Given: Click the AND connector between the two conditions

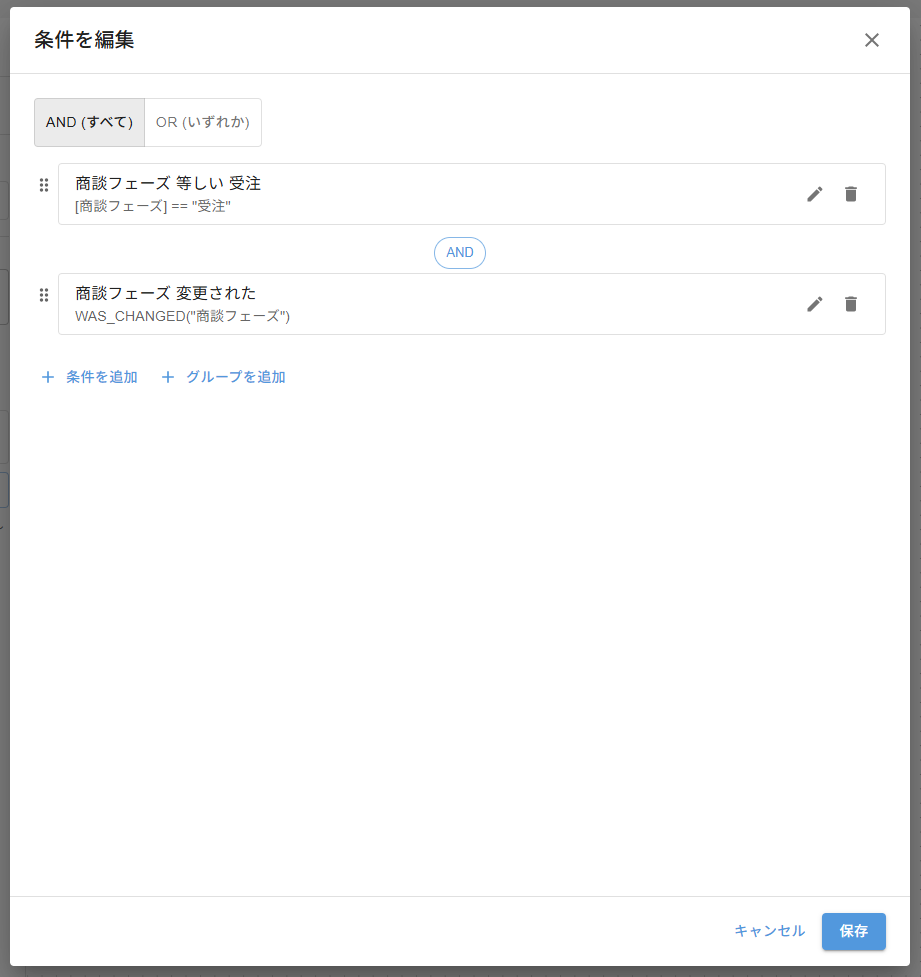Looking at the screenshot, I should 460,252.
